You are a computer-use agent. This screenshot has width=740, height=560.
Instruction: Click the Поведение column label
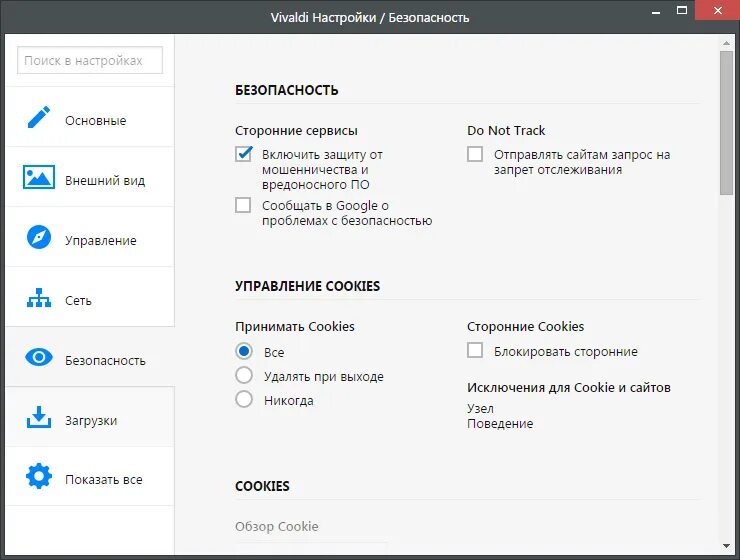coord(500,424)
